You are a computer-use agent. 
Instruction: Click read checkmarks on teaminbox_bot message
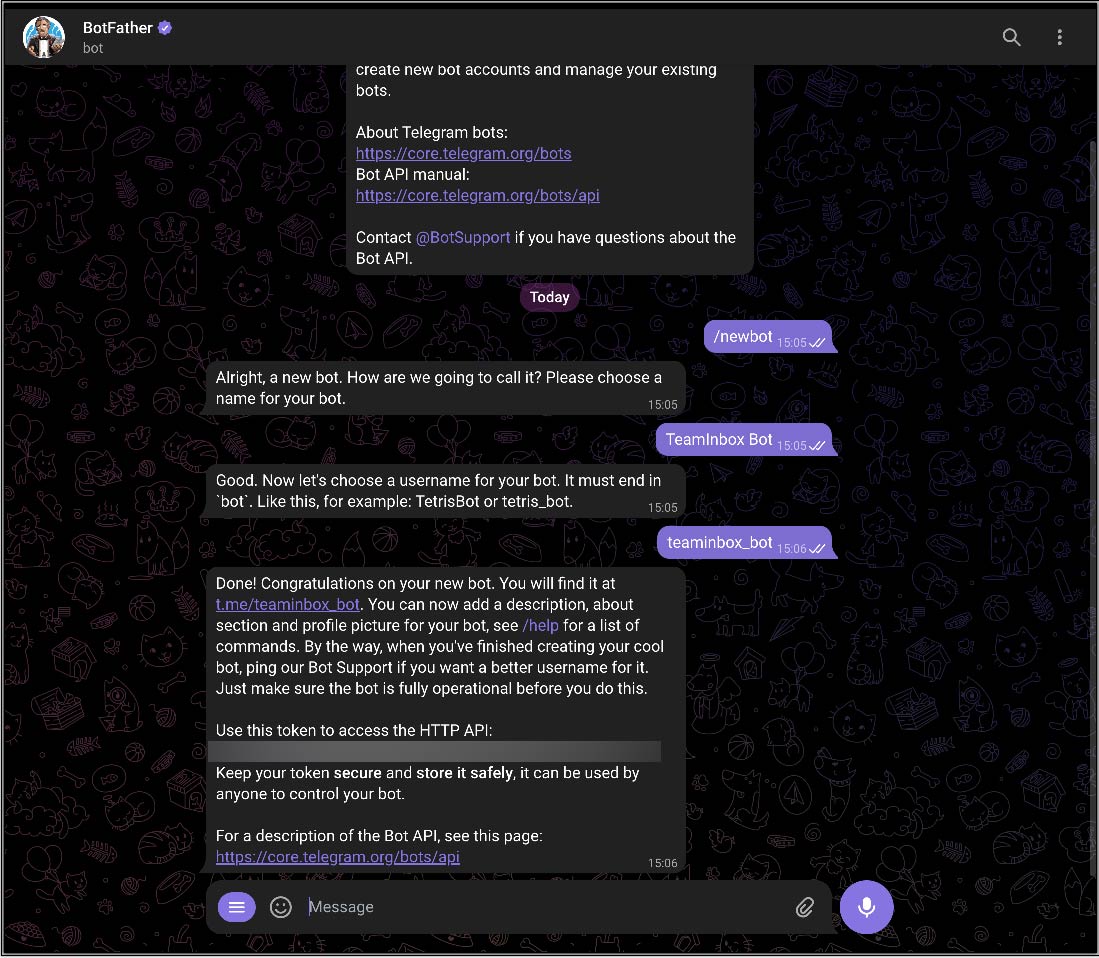(817, 549)
